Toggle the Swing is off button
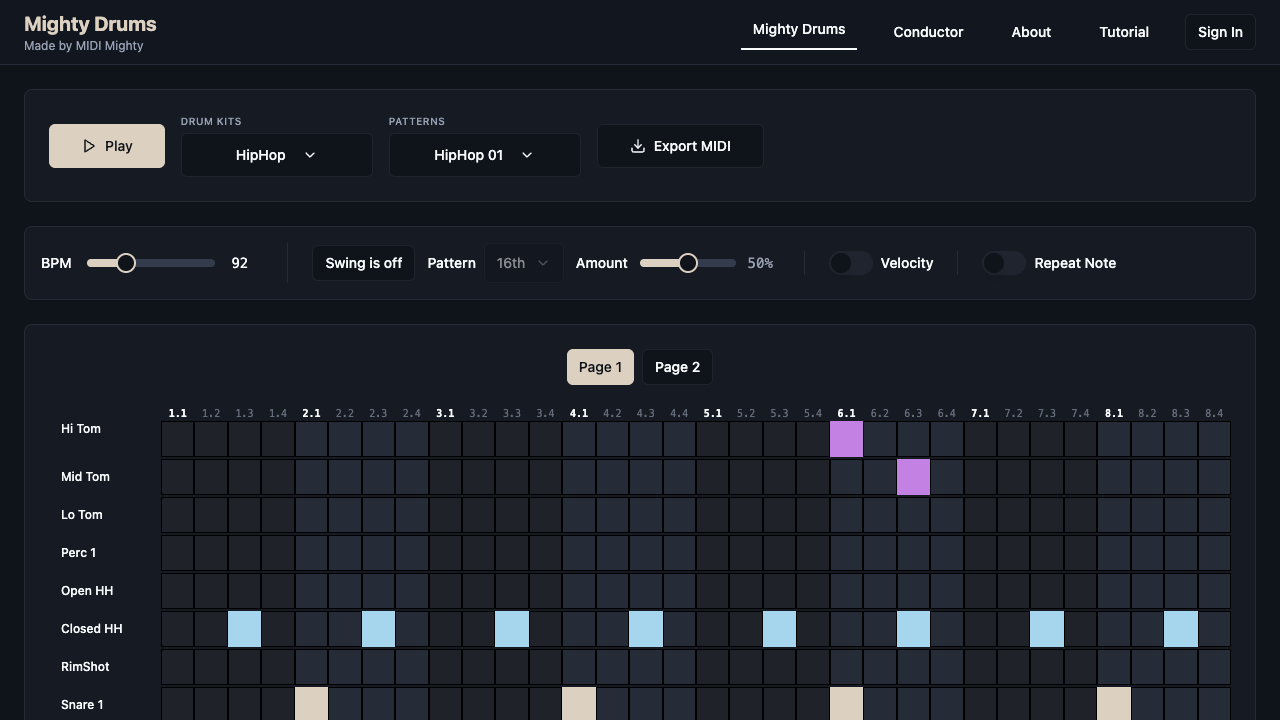The width and height of the screenshot is (1280, 720). tap(364, 263)
